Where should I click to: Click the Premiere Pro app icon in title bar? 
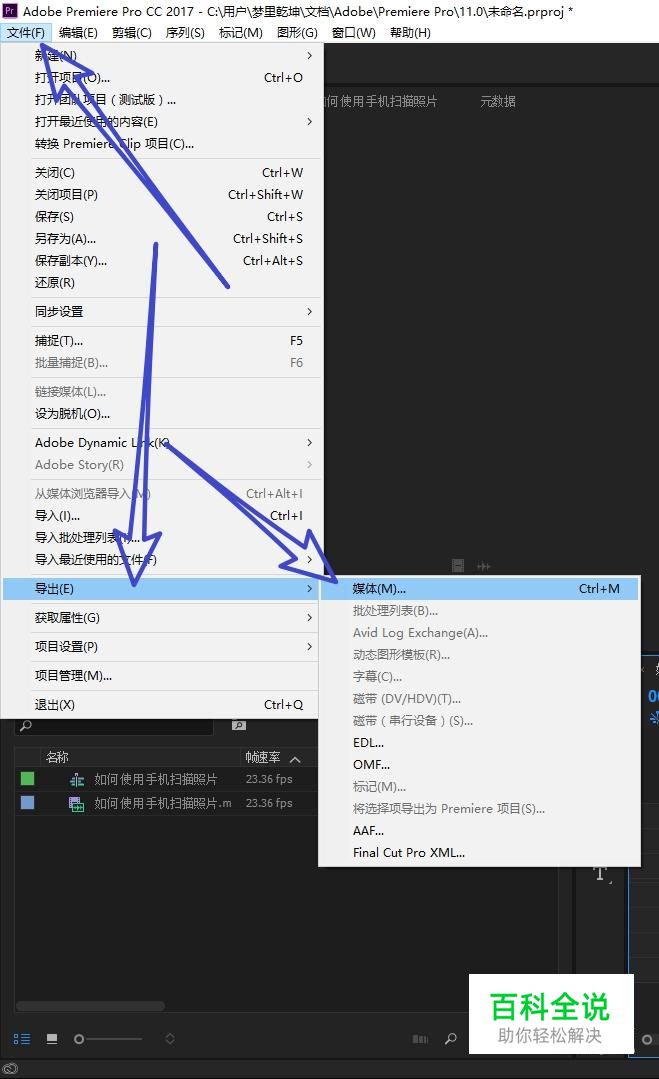click(x=10, y=10)
